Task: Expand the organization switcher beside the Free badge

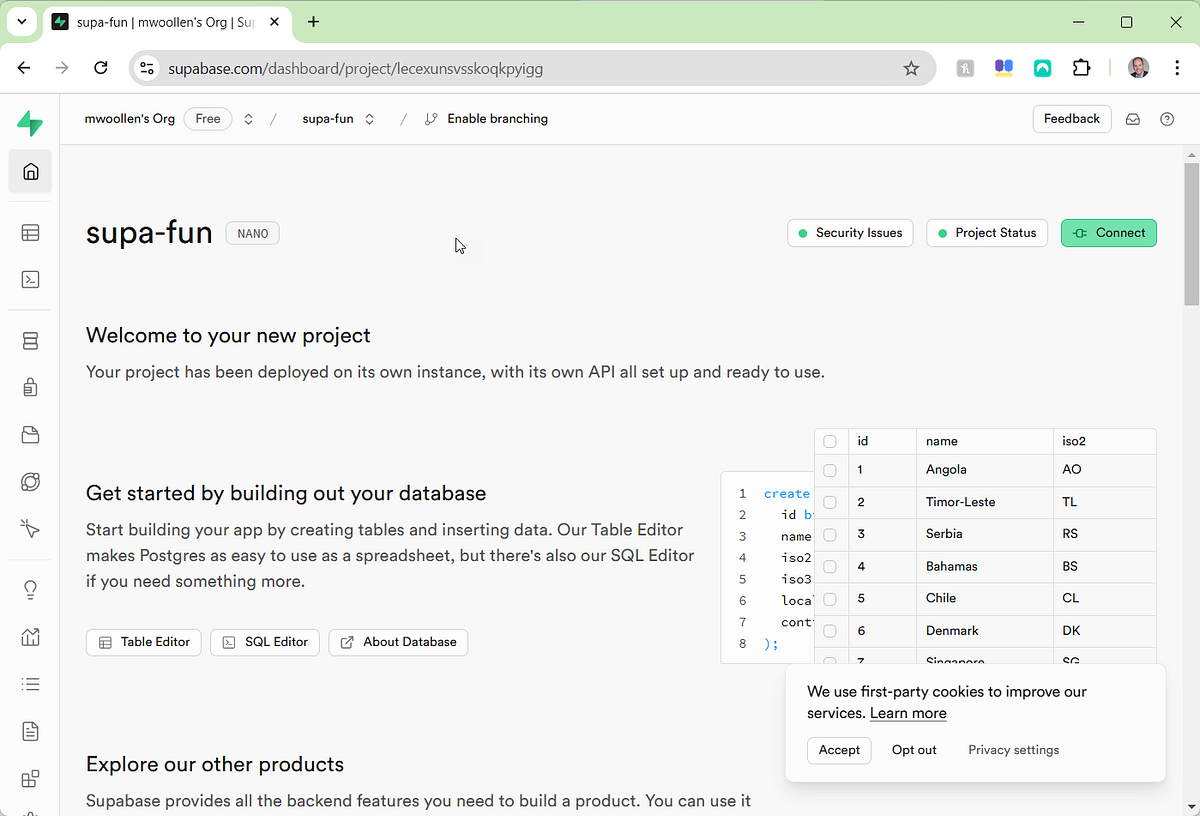Action: (248, 118)
